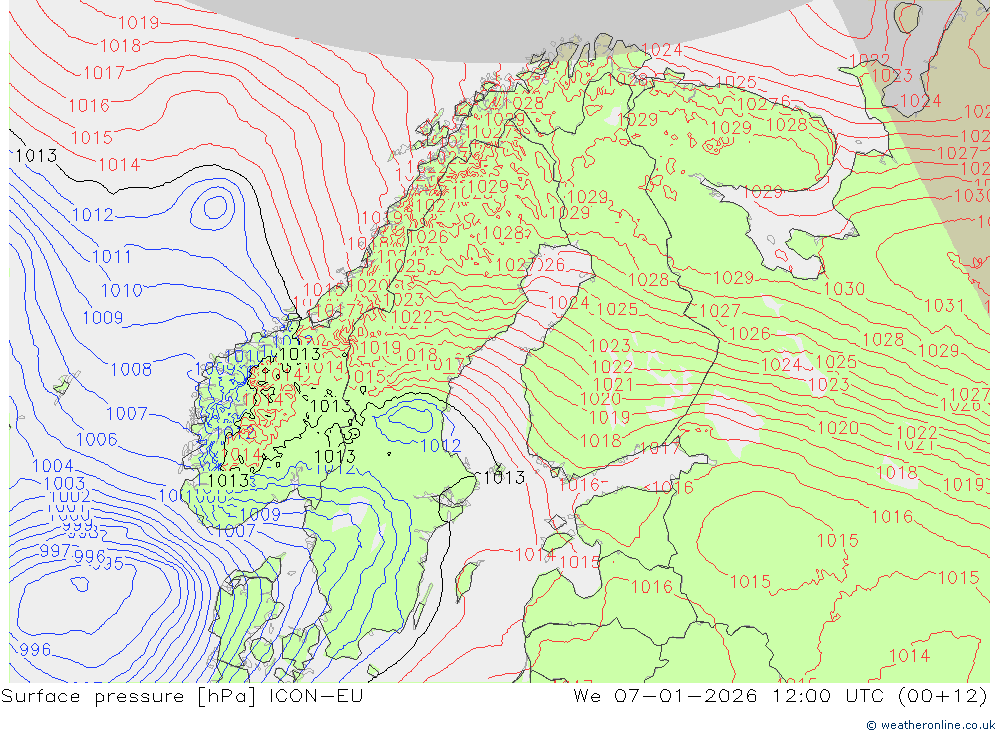Click the "We 07-01-2026 12:00 UTC (00+12)" timestamp
1000x733 pixels.
tap(780, 696)
